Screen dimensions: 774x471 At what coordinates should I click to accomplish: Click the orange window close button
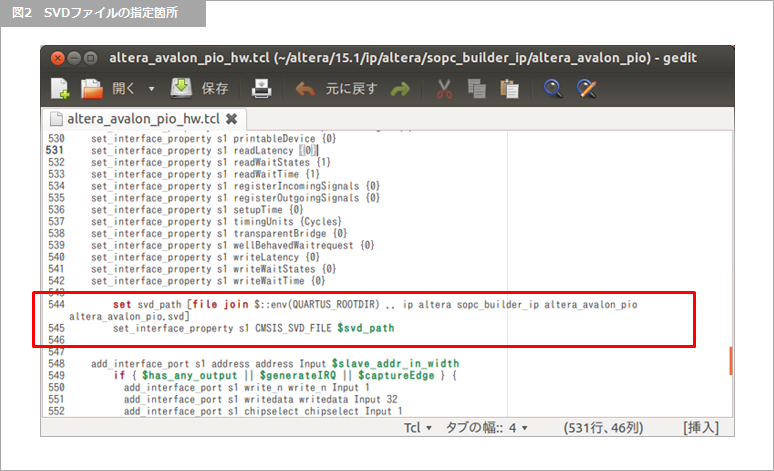click(56, 58)
